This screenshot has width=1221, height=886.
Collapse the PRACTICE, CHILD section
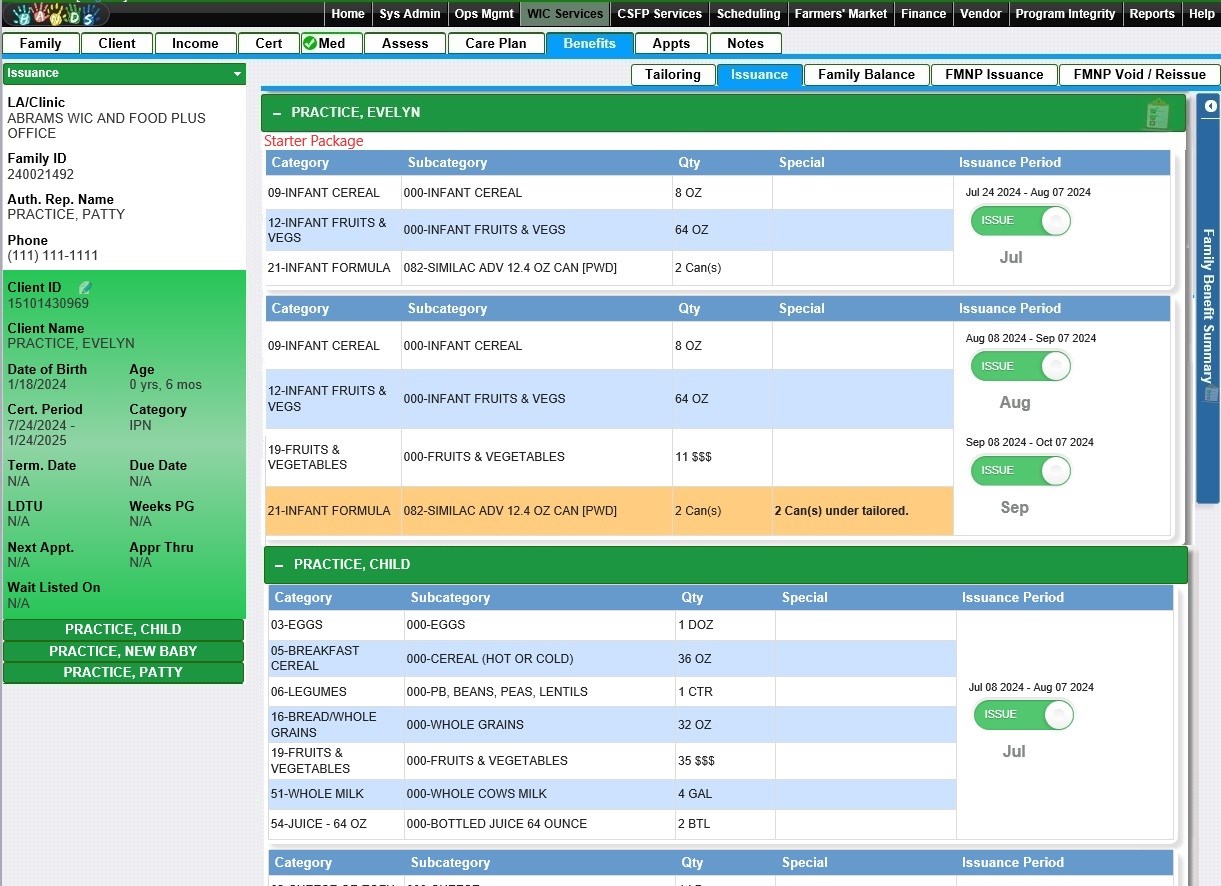280,565
